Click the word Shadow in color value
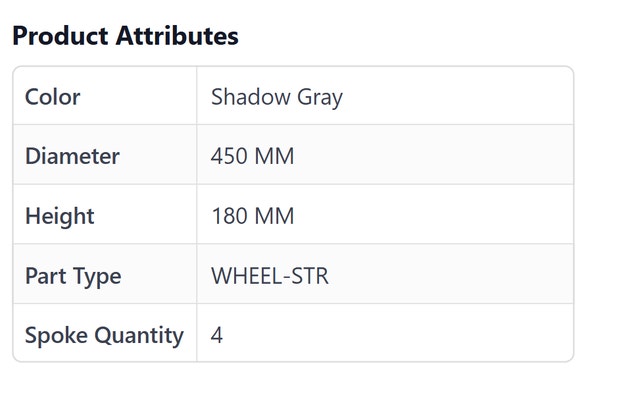Image resolution: width=640 pixels, height=397 pixels. point(251,97)
